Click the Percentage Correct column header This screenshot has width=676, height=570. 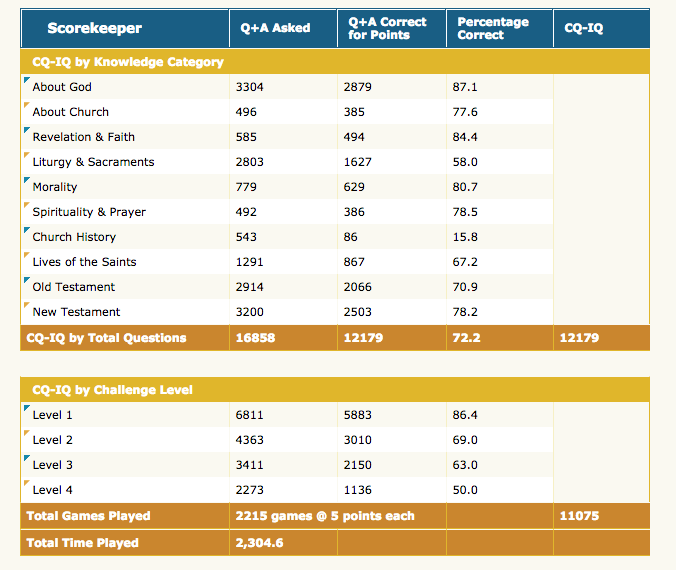point(494,28)
